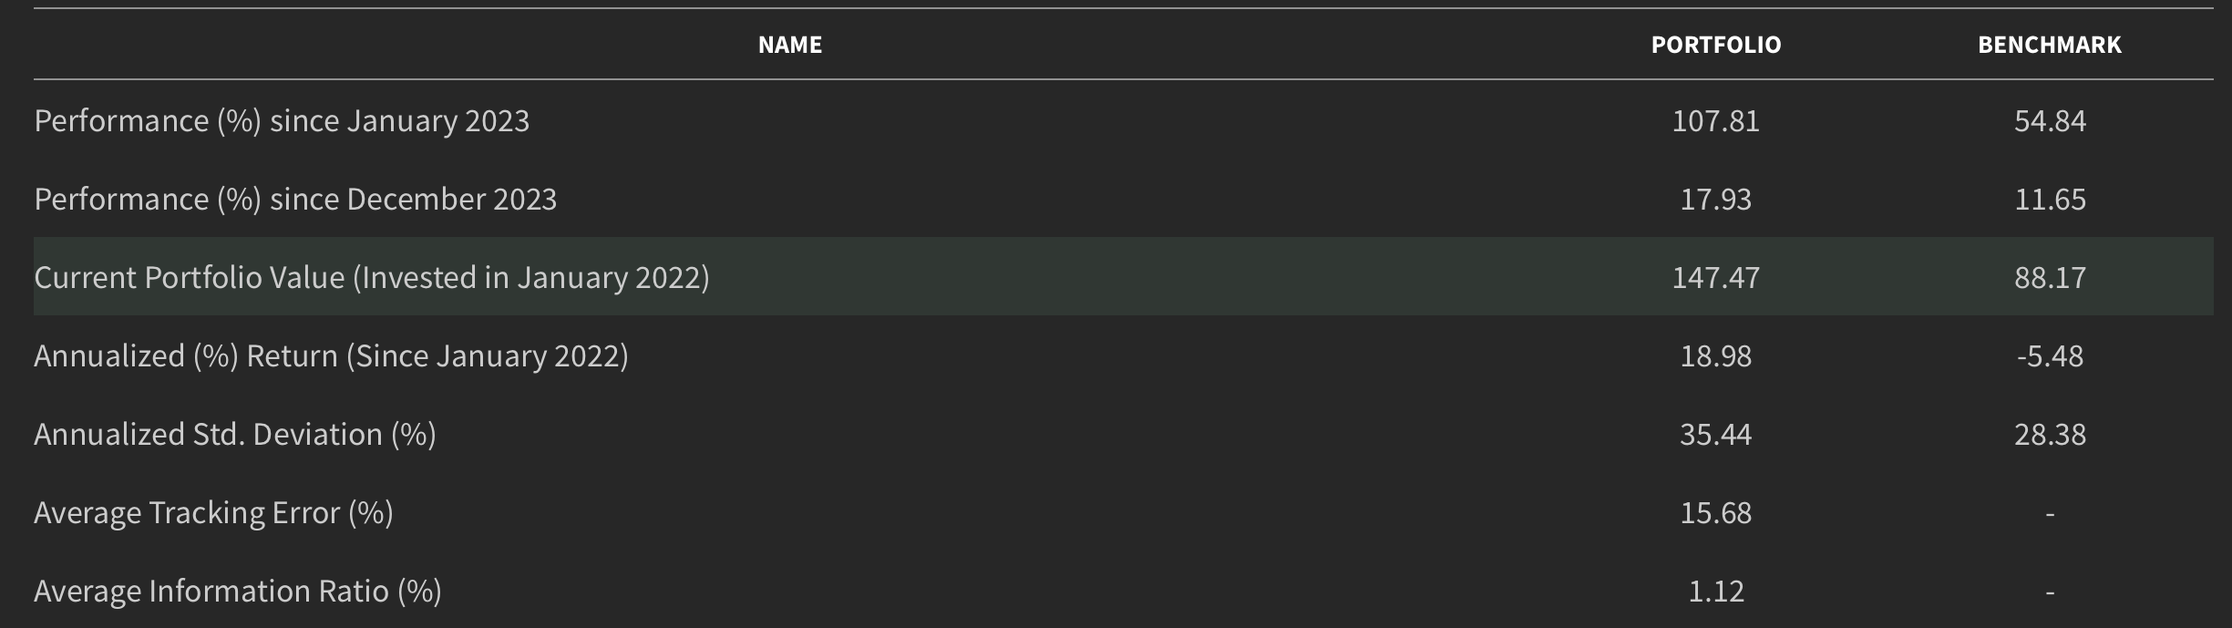Click the tracking error value 15.68
This screenshot has height=628, width=2232.
(x=1716, y=513)
